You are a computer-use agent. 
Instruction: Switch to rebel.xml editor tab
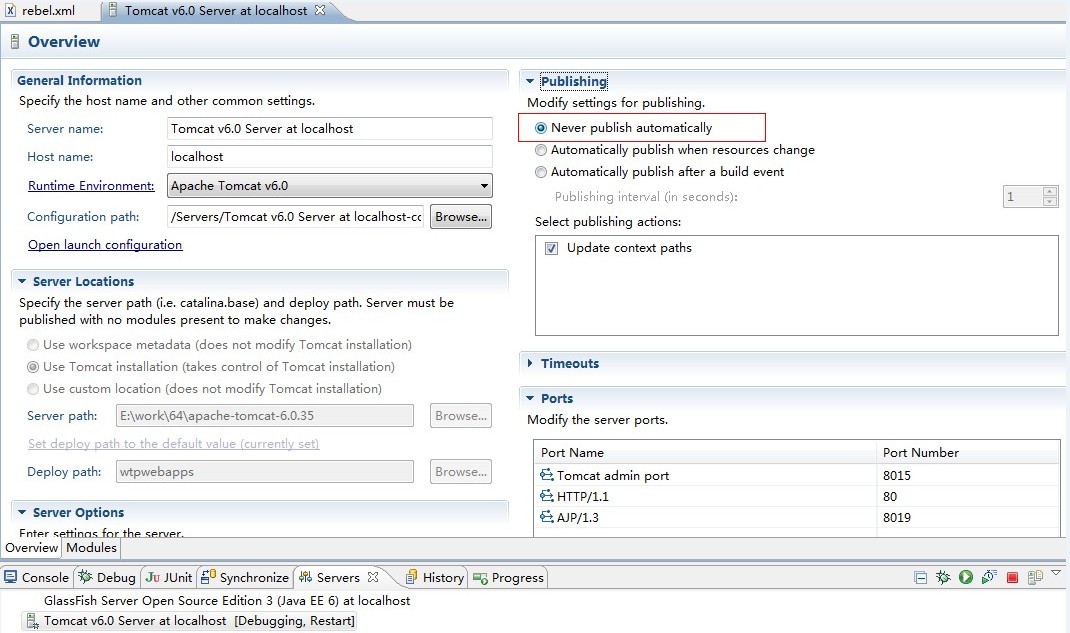pyautogui.click(x=48, y=10)
